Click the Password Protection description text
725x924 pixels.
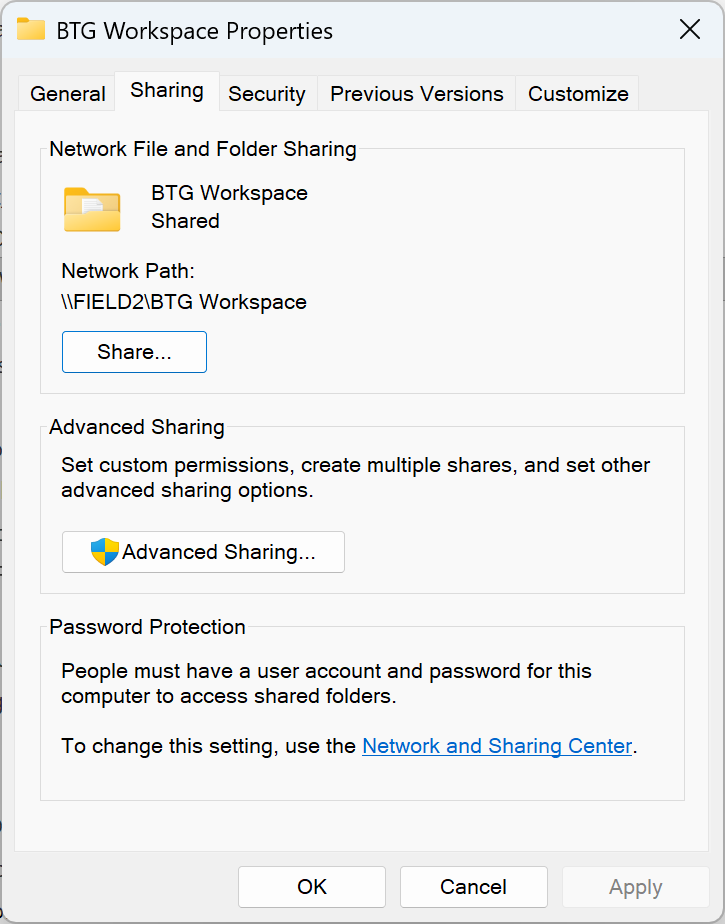coord(326,684)
